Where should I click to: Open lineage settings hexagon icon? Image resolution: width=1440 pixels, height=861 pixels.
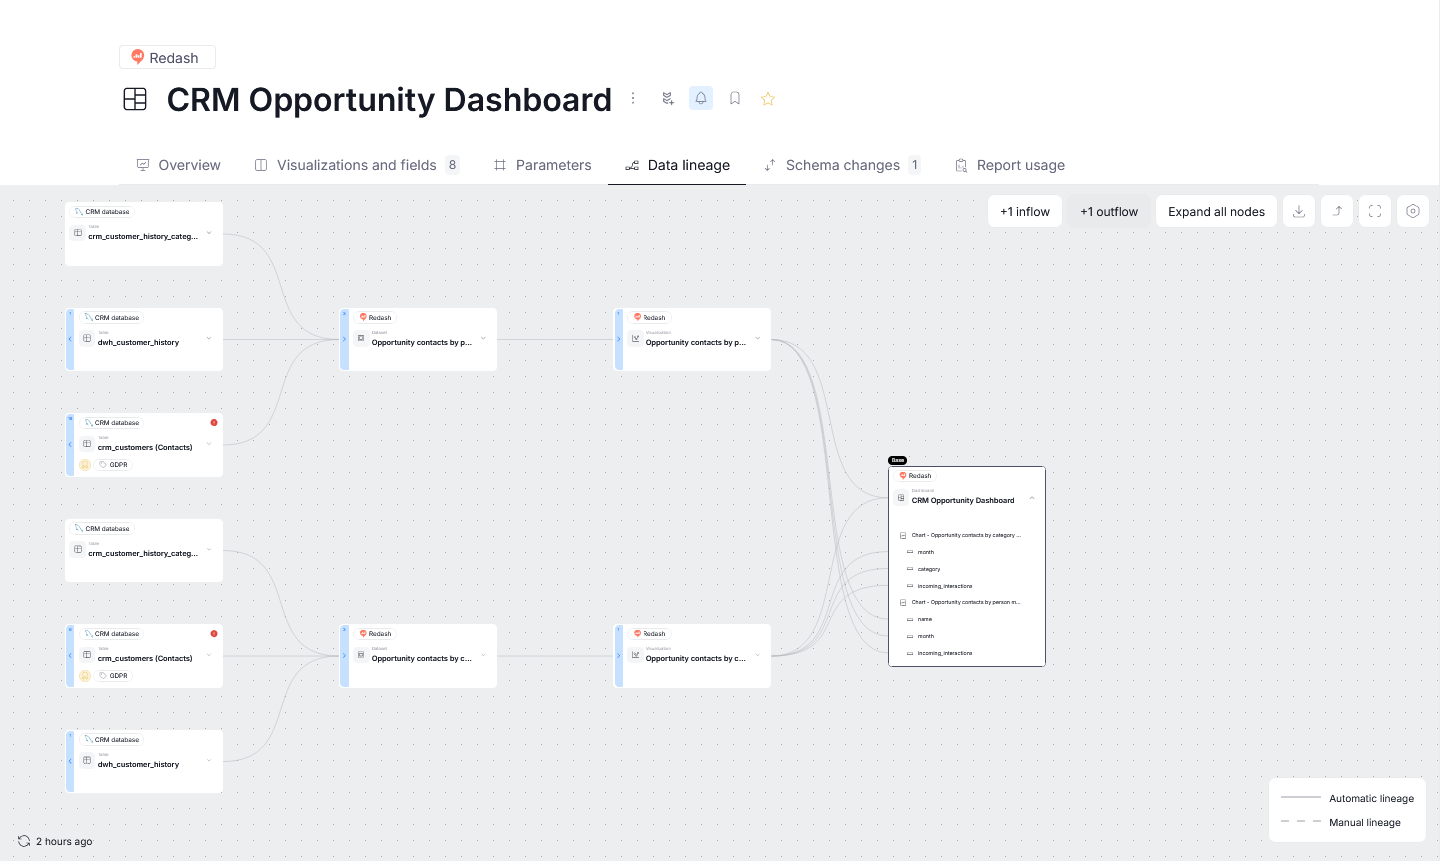point(1413,211)
